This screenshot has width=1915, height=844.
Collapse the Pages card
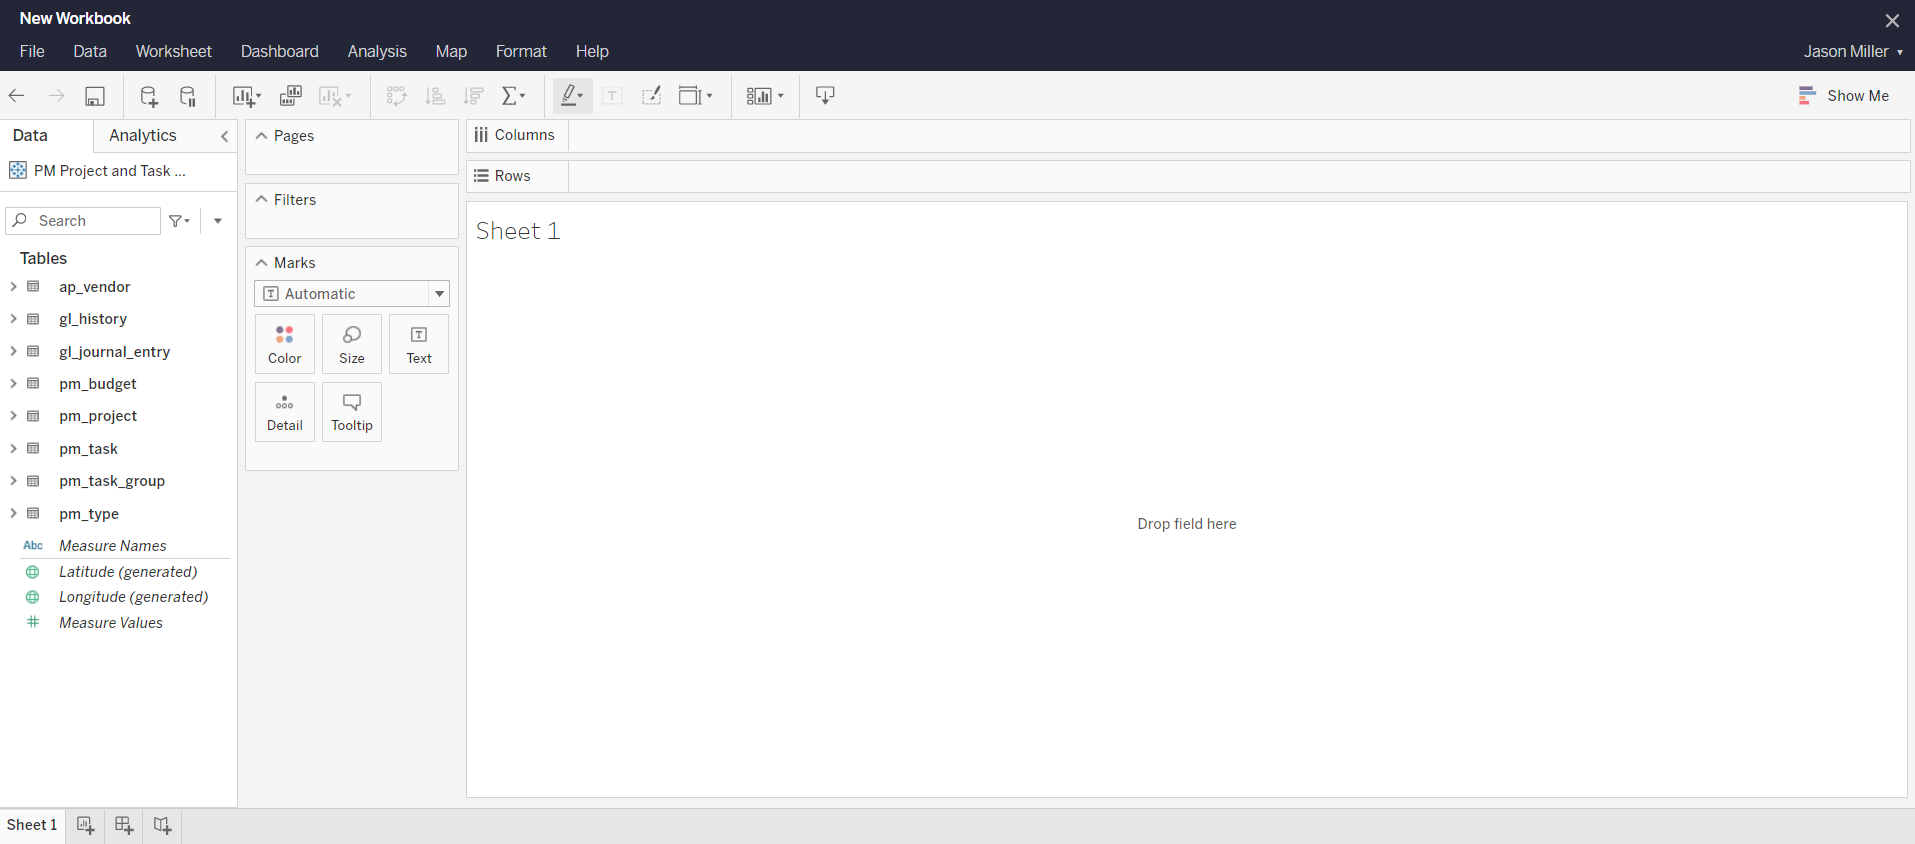coord(262,136)
